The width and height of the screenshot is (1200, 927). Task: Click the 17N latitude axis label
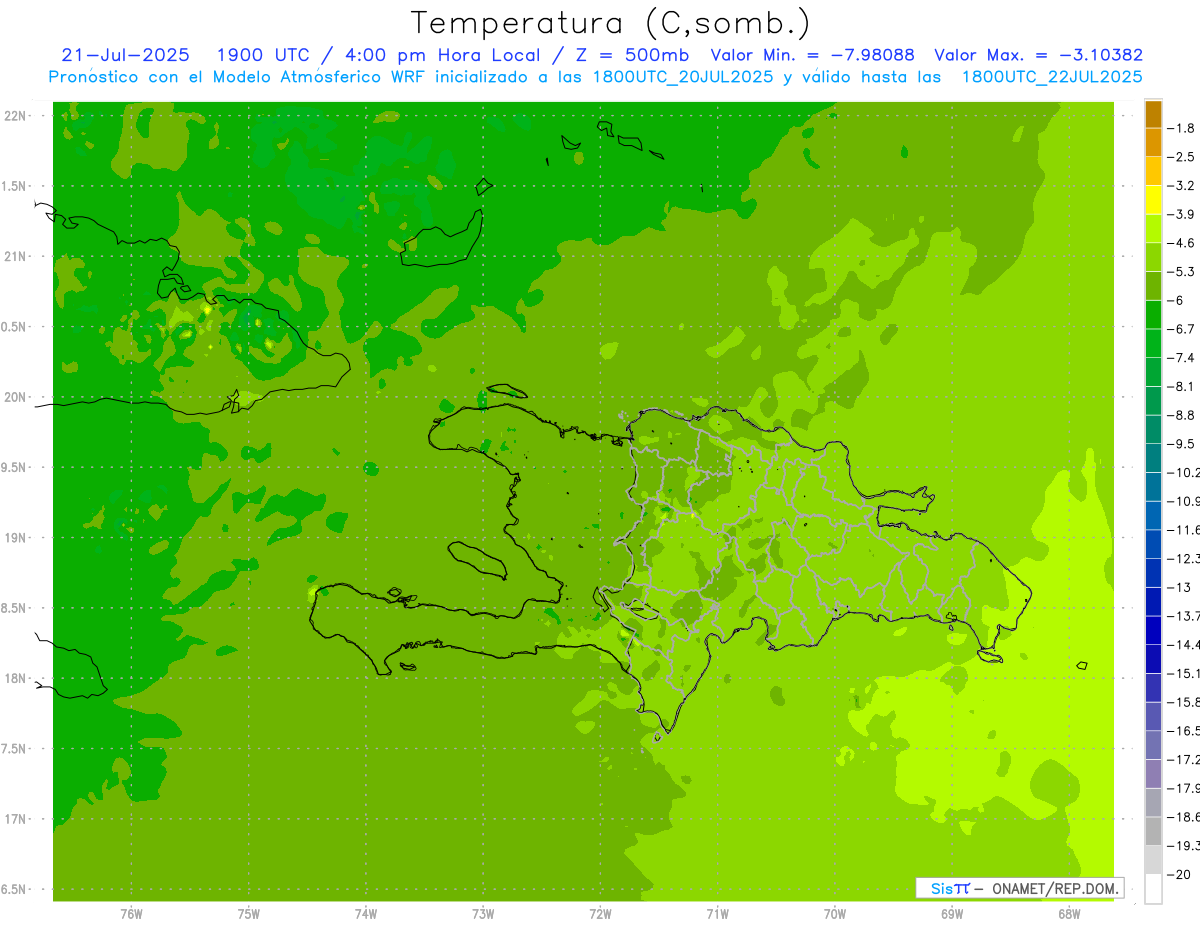[x=15, y=819]
